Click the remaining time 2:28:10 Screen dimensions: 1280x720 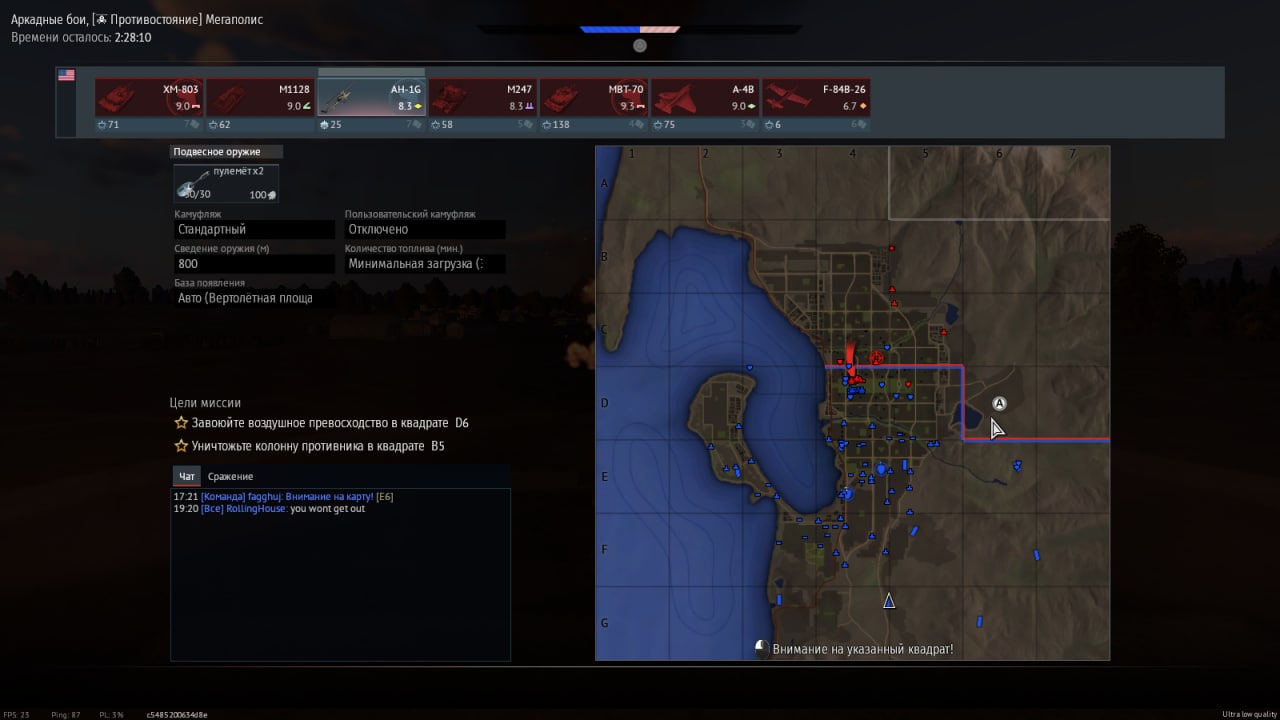133,37
